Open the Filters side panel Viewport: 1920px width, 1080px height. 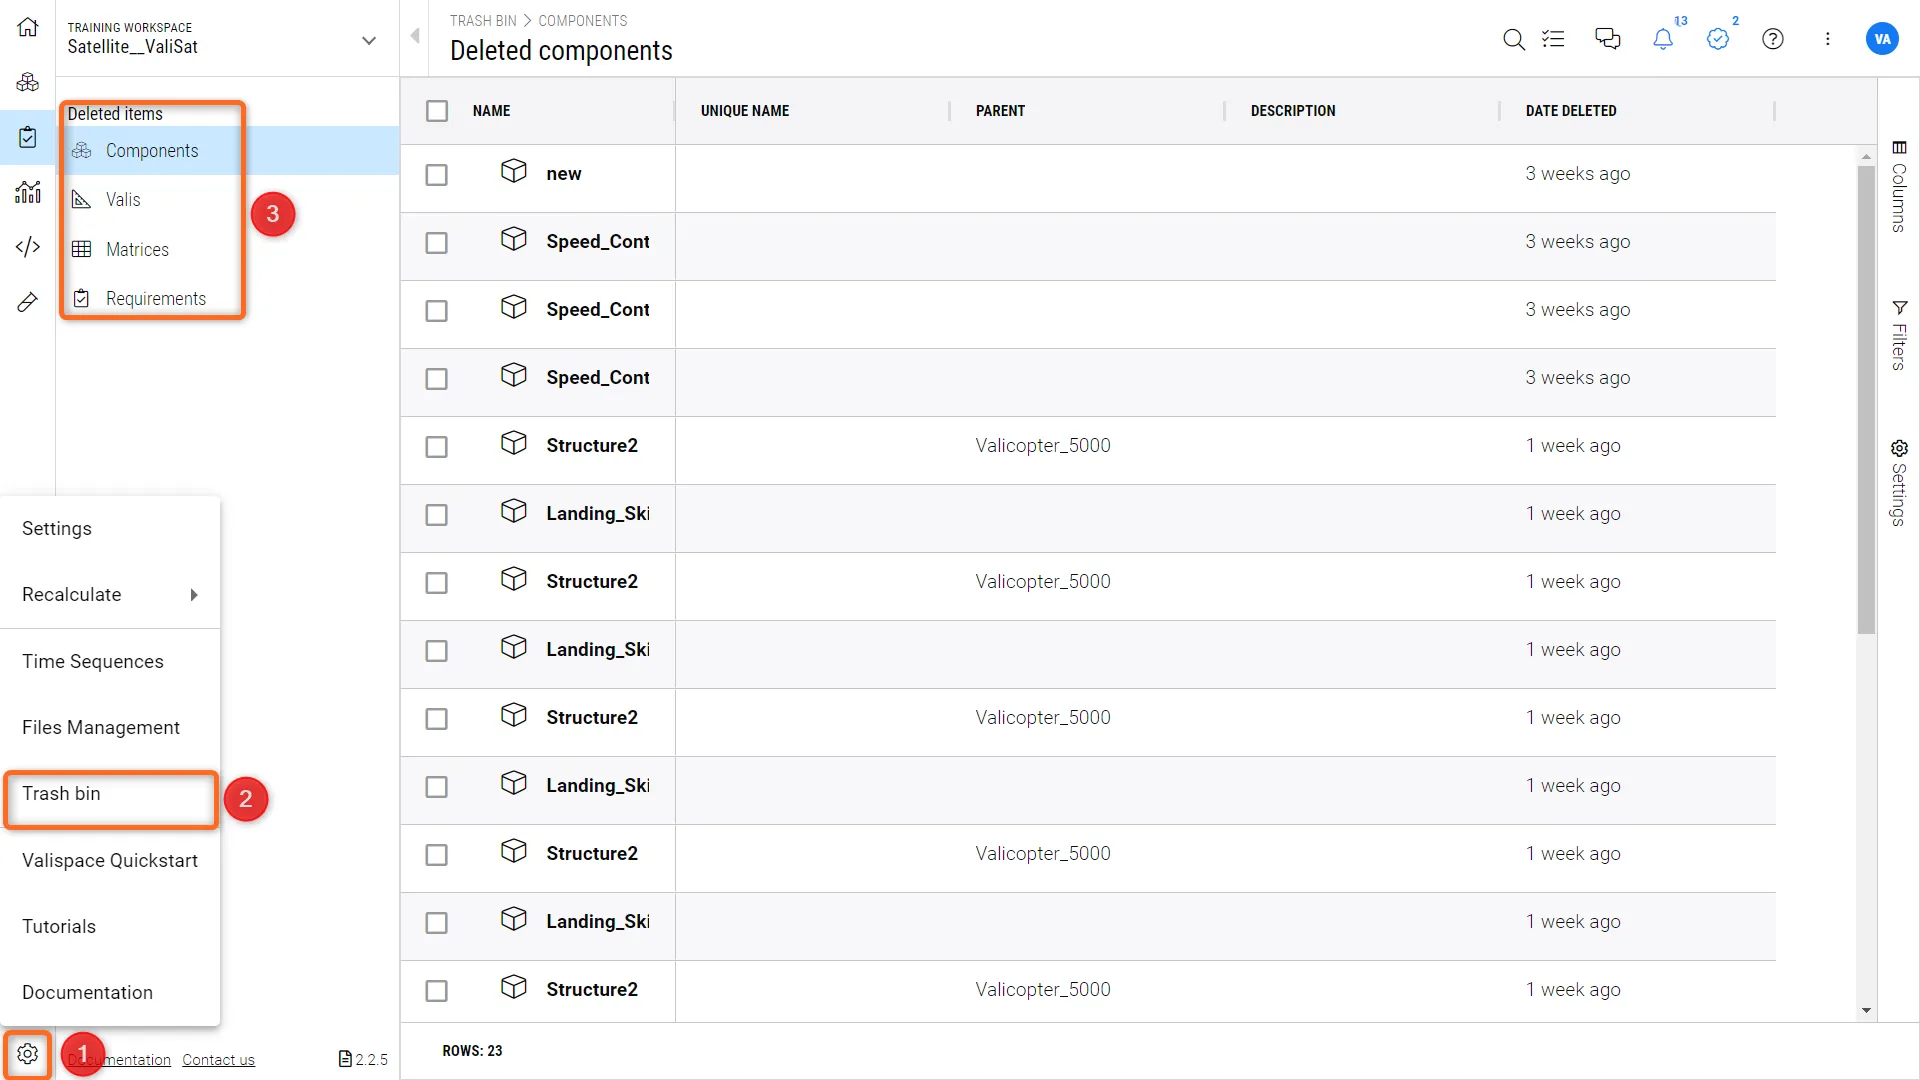point(1899,336)
